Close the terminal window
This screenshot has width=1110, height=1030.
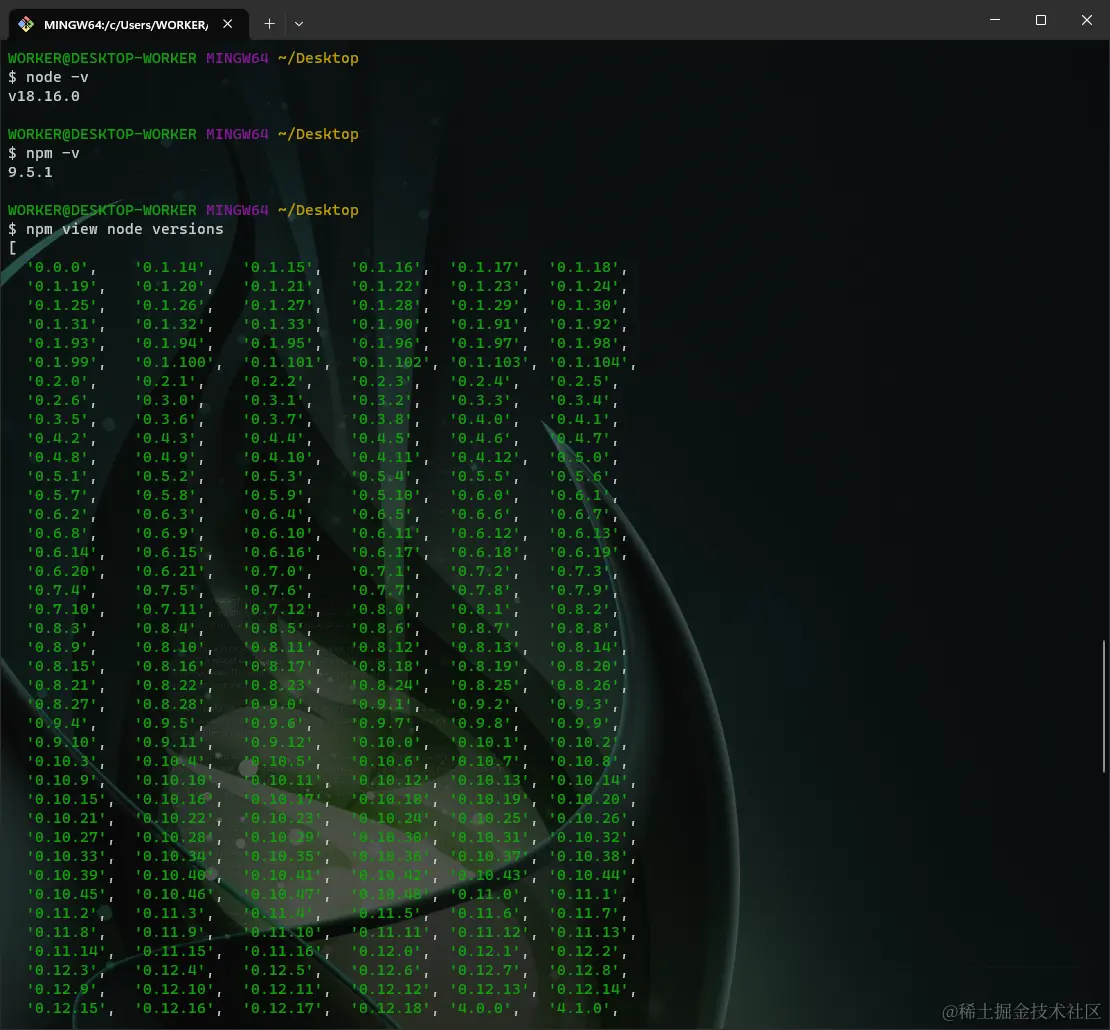[1087, 20]
